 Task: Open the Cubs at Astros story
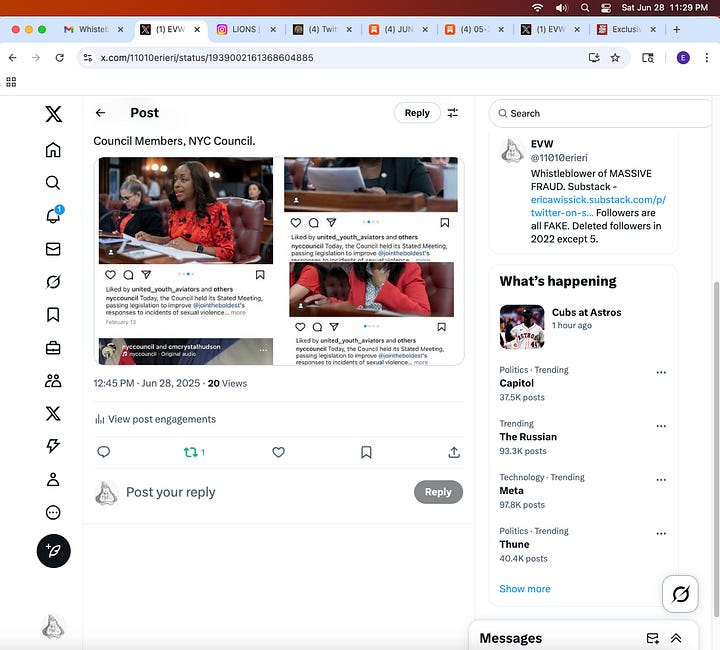pos(583,326)
